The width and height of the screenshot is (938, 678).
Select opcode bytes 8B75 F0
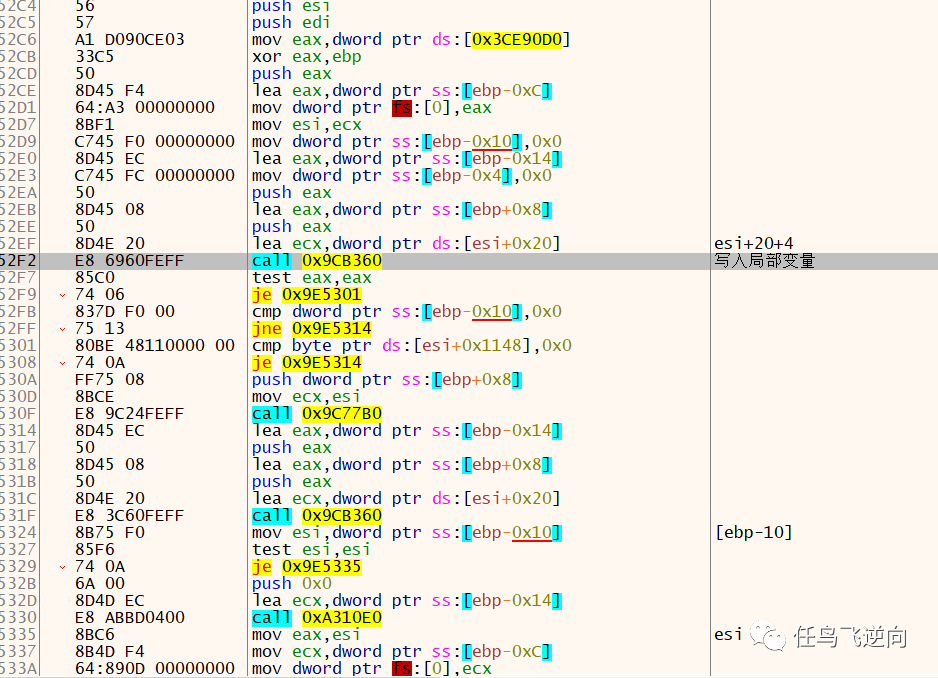109,533
